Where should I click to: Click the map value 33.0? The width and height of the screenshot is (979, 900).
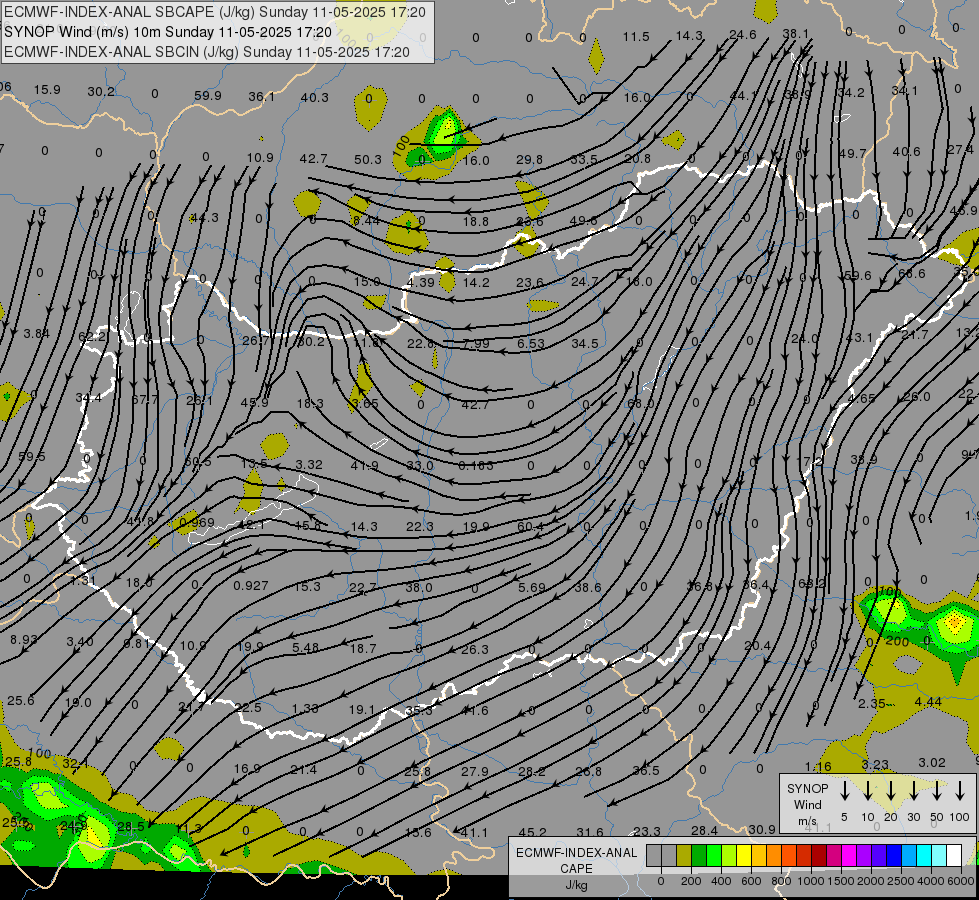point(420,465)
